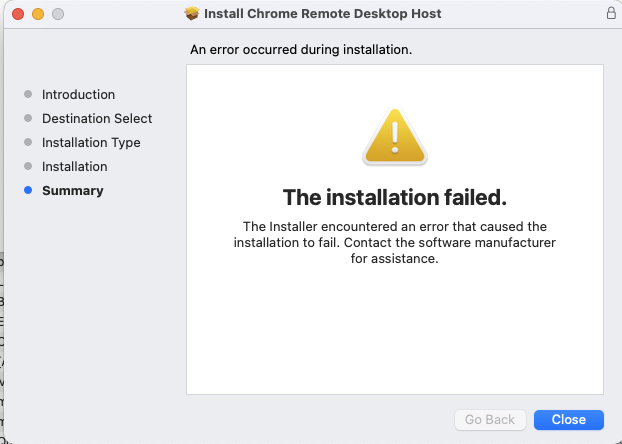Click the Go Back button

[490, 419]
